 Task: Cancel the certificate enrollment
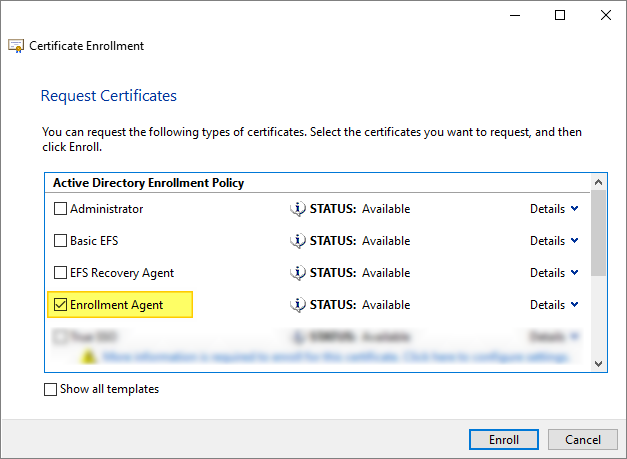coord(583,440)
